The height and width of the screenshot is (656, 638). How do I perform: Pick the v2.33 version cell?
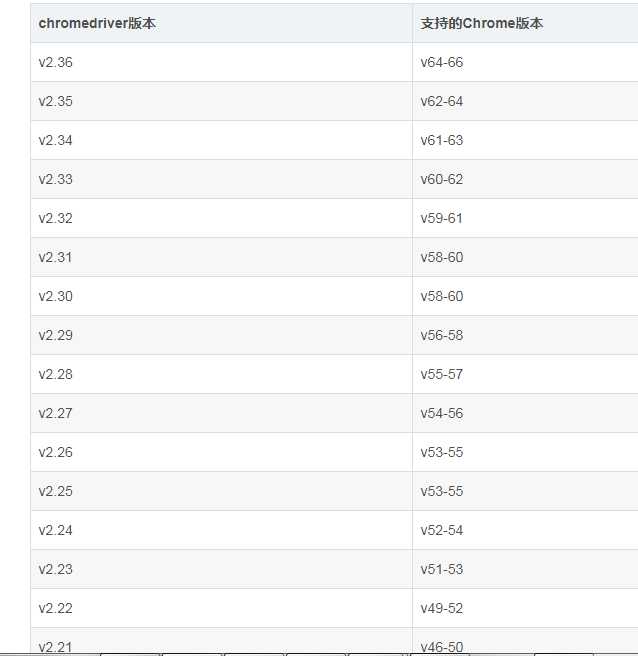tap(222, 179)
